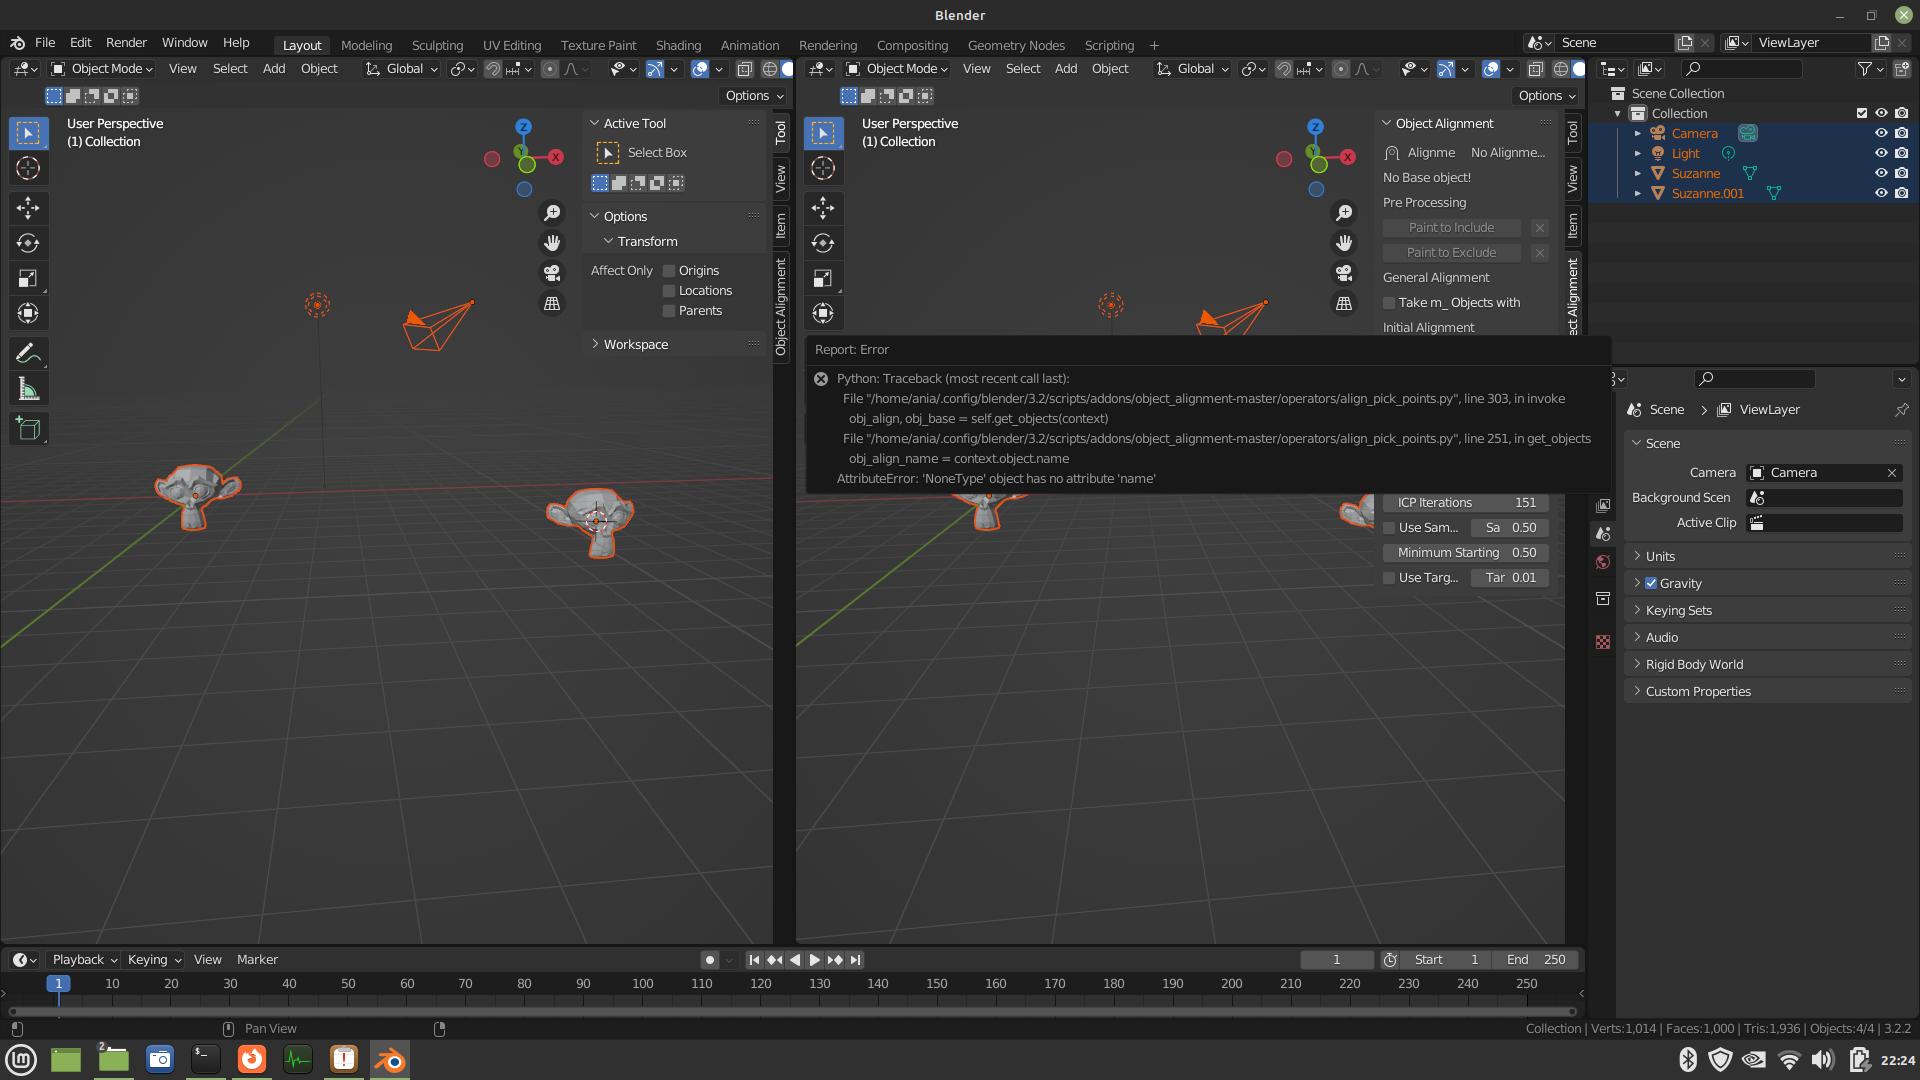Image resolution: width=1920 pixels, height=1080 pixels.
Task: Expand the Units section in Scene properties
Action: click(x=1638, y=556)
